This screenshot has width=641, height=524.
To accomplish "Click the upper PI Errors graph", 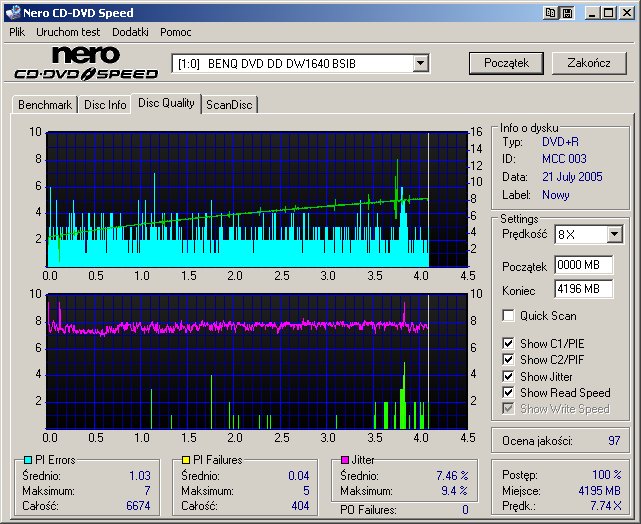I will [257, 199].
